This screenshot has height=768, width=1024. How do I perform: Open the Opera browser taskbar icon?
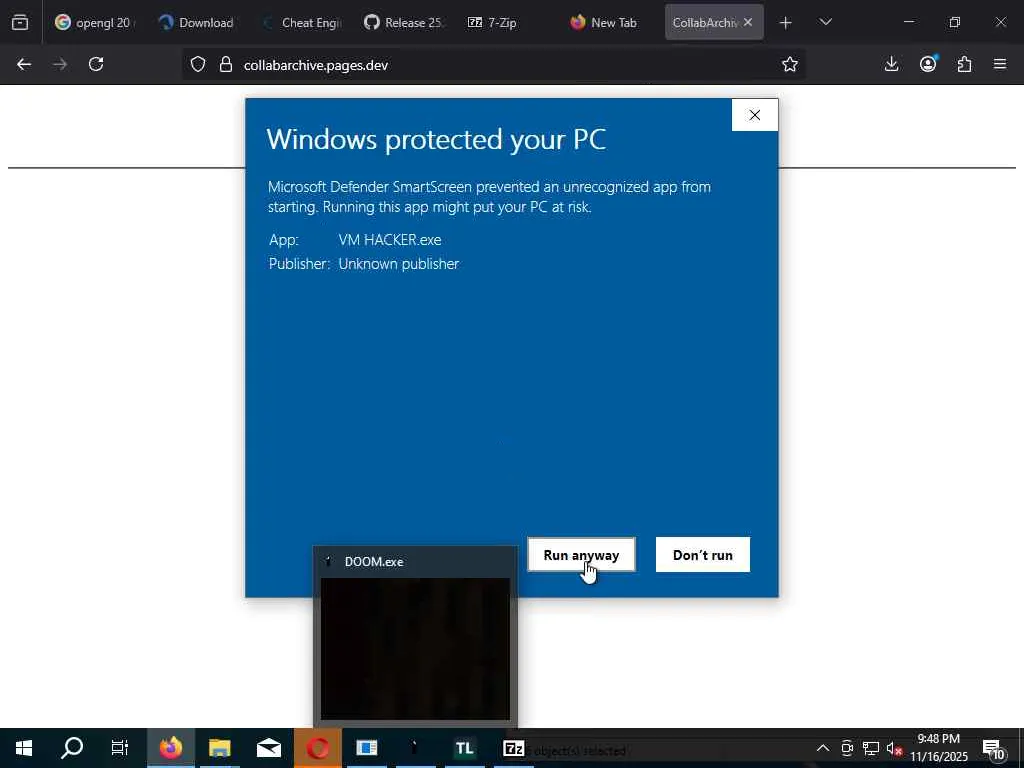point(317,748)
